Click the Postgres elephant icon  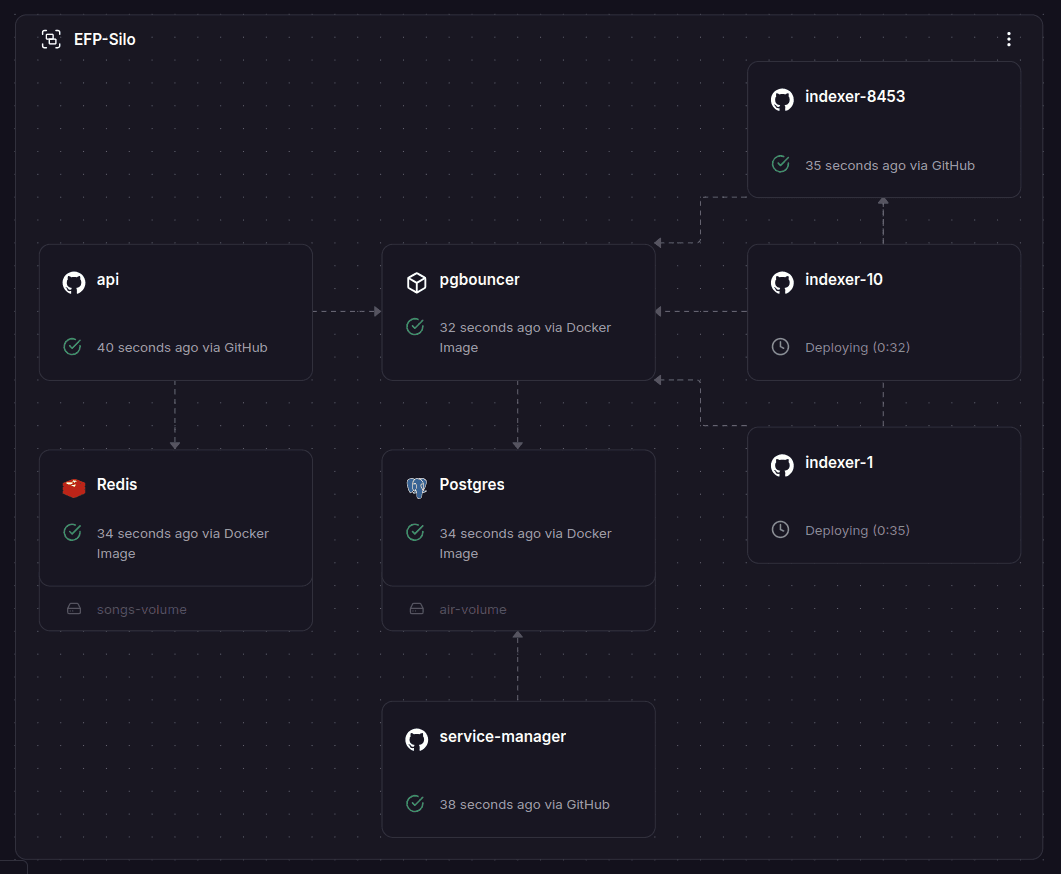tap(416, 486)
